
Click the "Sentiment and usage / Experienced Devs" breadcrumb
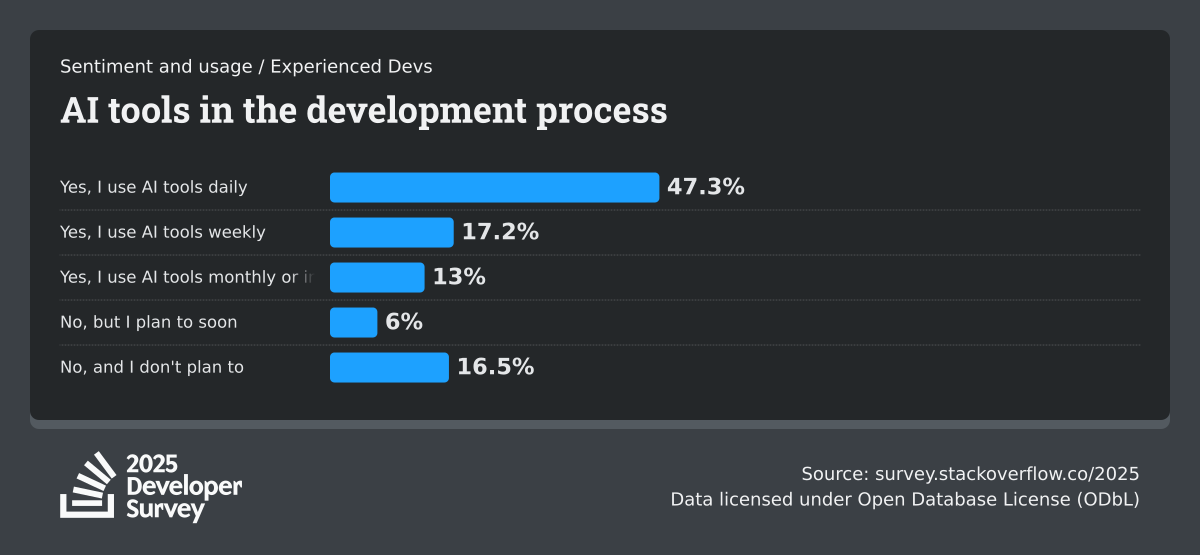[246, 67]
